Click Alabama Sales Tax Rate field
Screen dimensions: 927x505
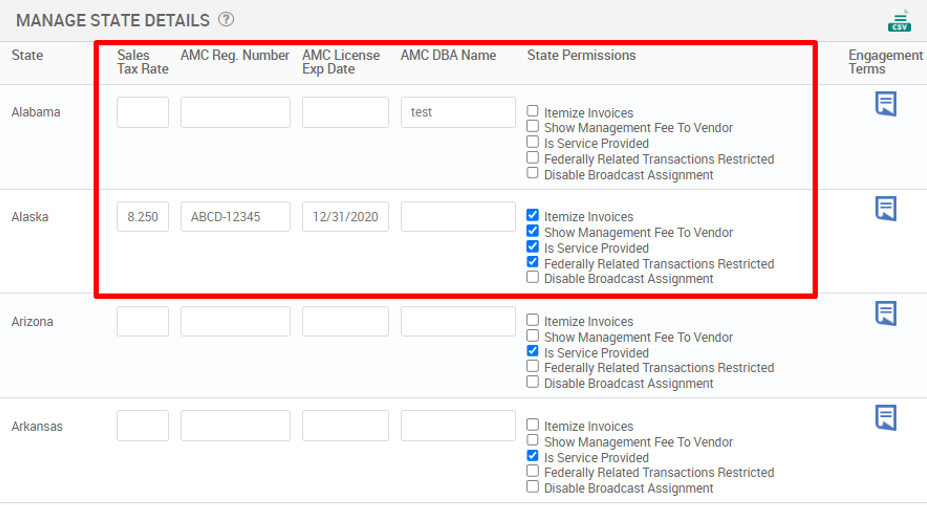142,112
